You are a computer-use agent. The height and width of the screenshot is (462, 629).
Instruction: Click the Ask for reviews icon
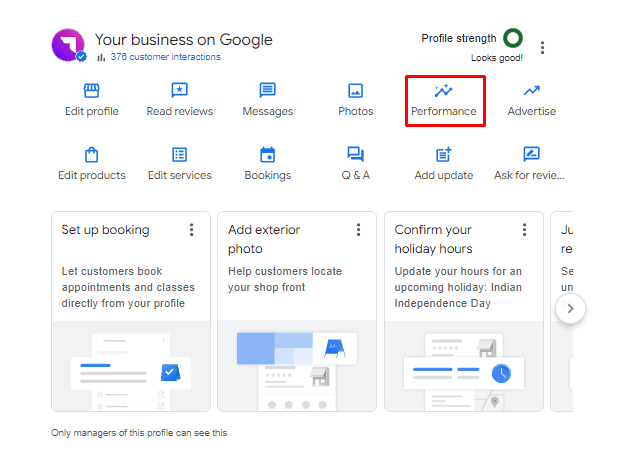532,154
